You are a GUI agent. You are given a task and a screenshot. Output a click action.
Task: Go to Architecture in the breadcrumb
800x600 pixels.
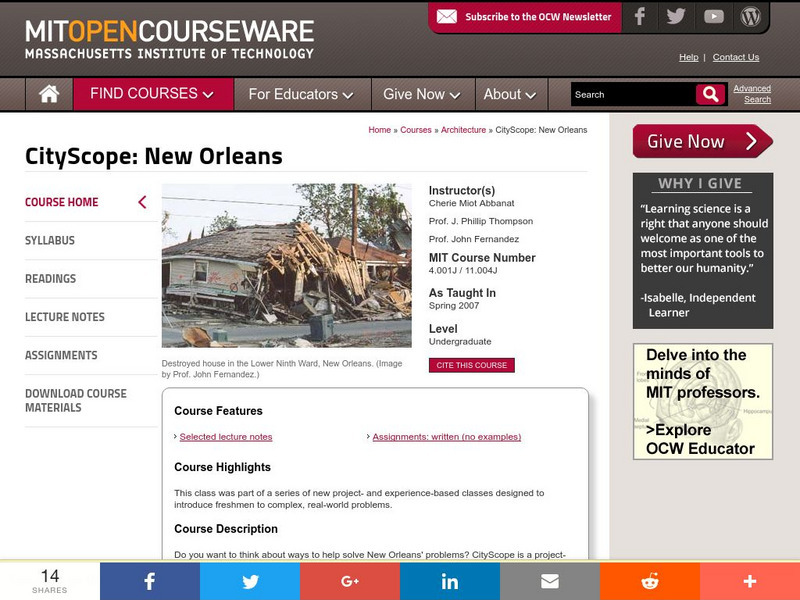[x=463, y=130]
